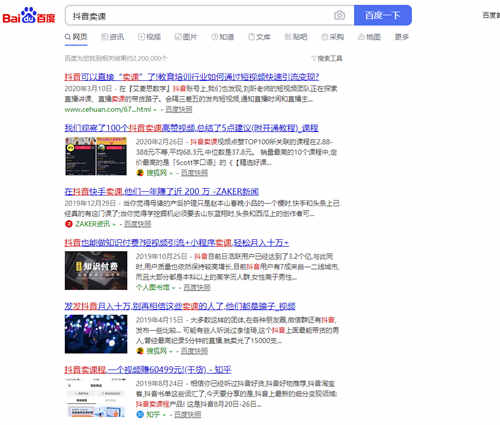
Task: Click the www.cehuan.com source URL
Action: pos(108,109)
